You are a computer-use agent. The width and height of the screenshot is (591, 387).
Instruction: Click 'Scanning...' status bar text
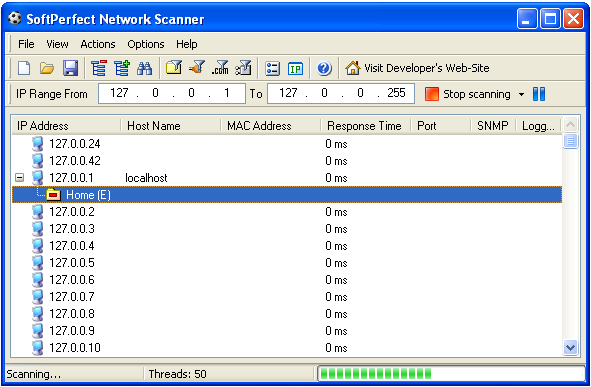pyautogui.click(x=34, y=374)
